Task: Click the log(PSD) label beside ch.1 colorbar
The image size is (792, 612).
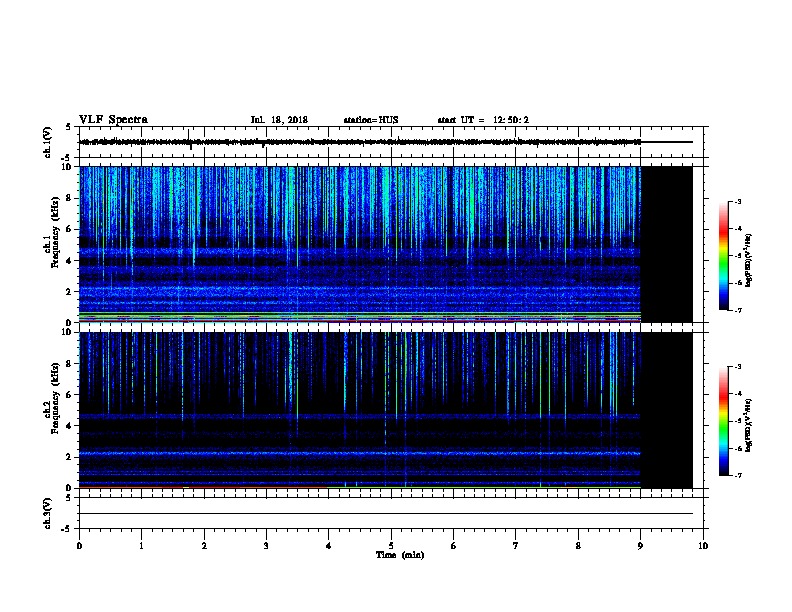Action: pos(749,261)
